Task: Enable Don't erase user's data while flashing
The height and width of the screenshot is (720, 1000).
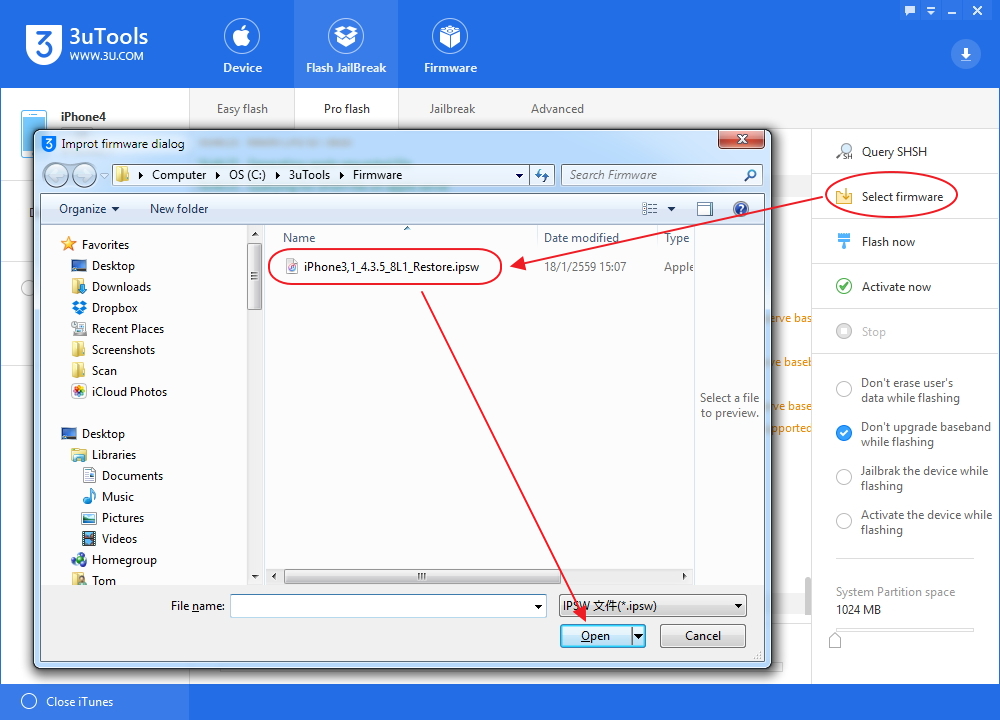Action: pyautogui.click(x=843, y=389)
